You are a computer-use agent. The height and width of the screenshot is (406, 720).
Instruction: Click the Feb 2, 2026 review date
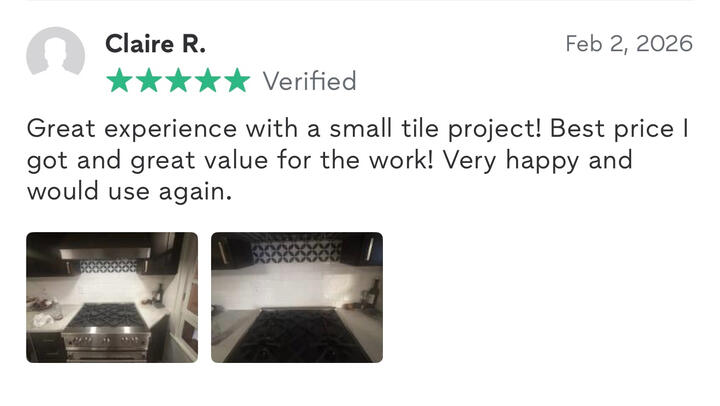tap(629, 44)
